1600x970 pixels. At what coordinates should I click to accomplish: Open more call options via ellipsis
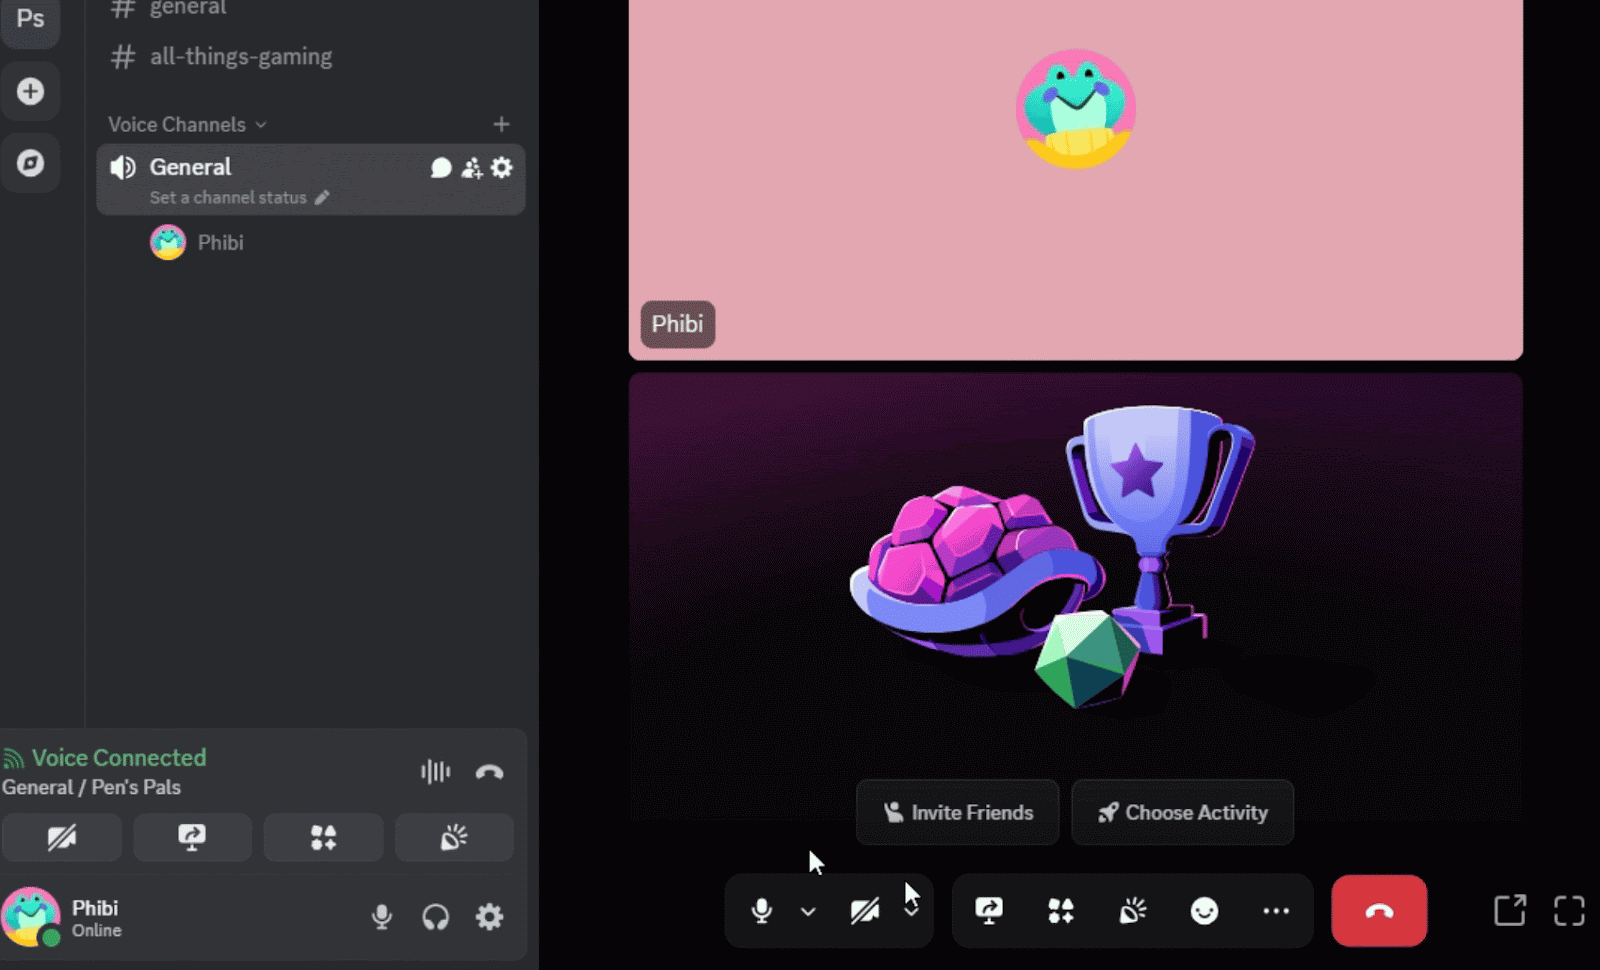(x=1275, y=911)
